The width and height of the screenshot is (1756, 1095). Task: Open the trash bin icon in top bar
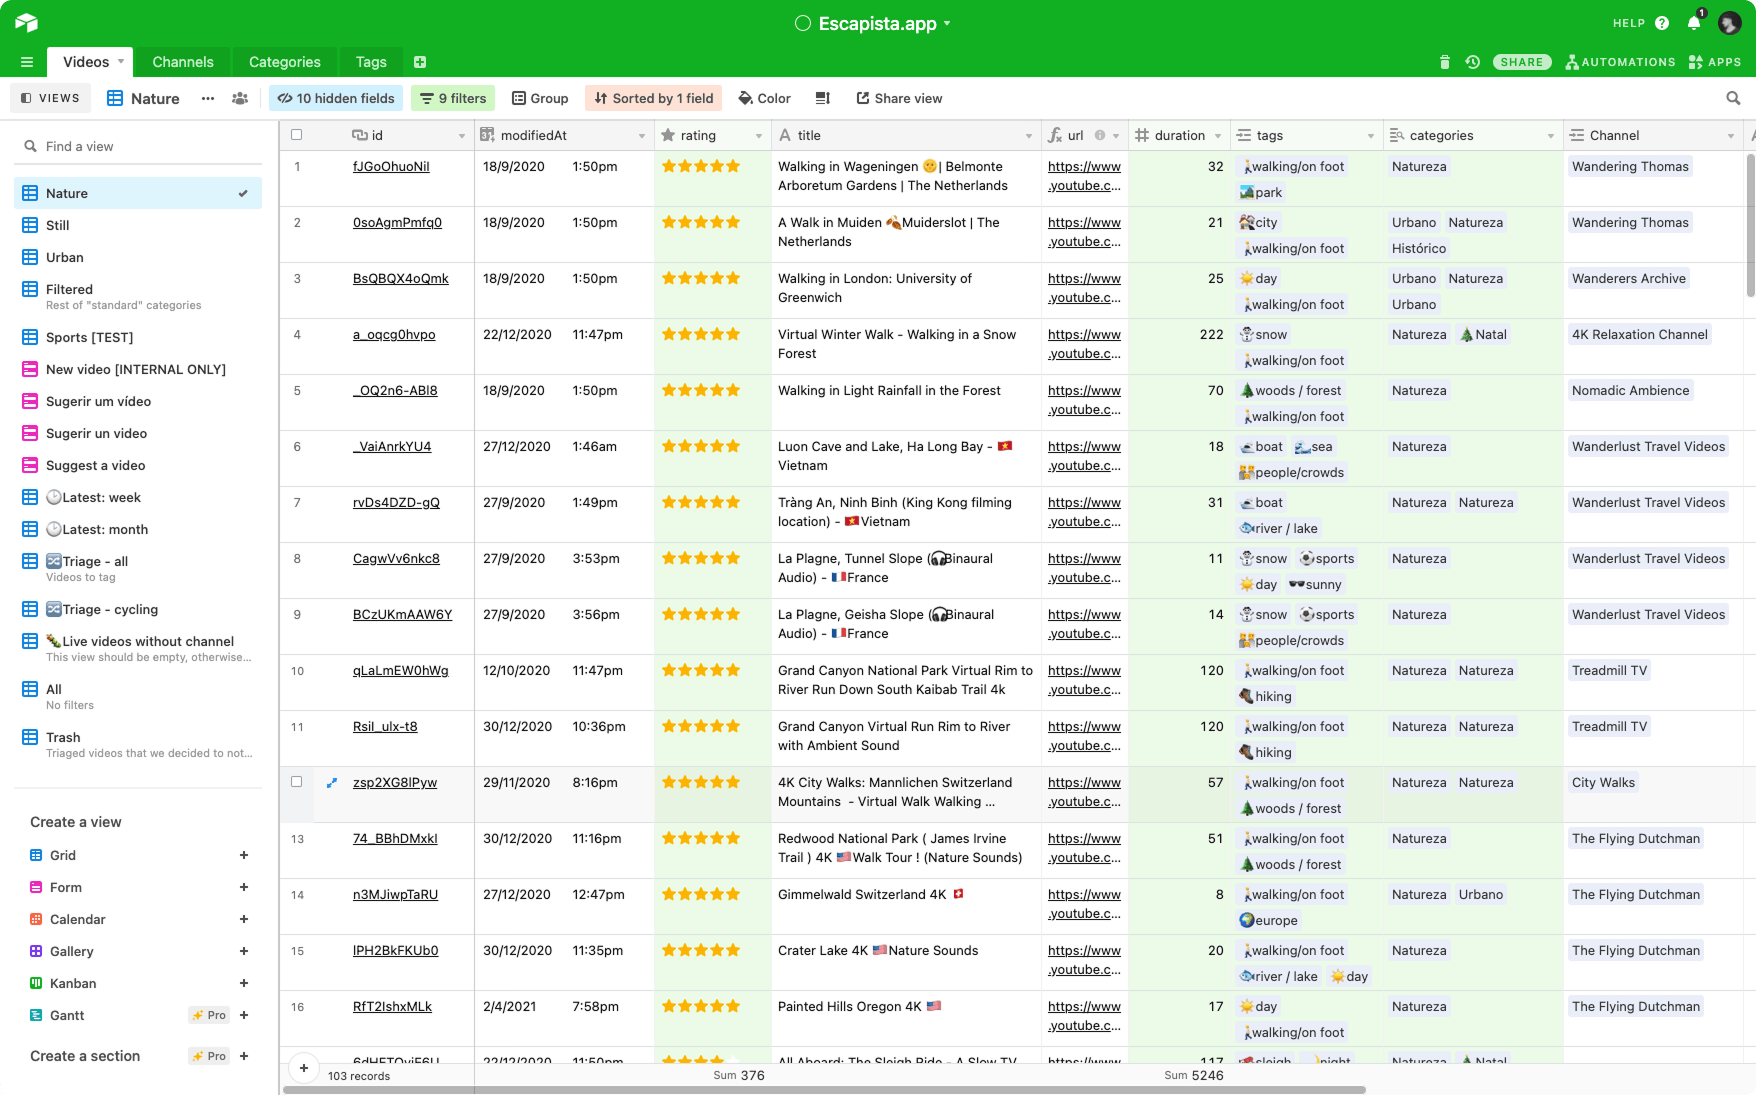click(1444, 62)
